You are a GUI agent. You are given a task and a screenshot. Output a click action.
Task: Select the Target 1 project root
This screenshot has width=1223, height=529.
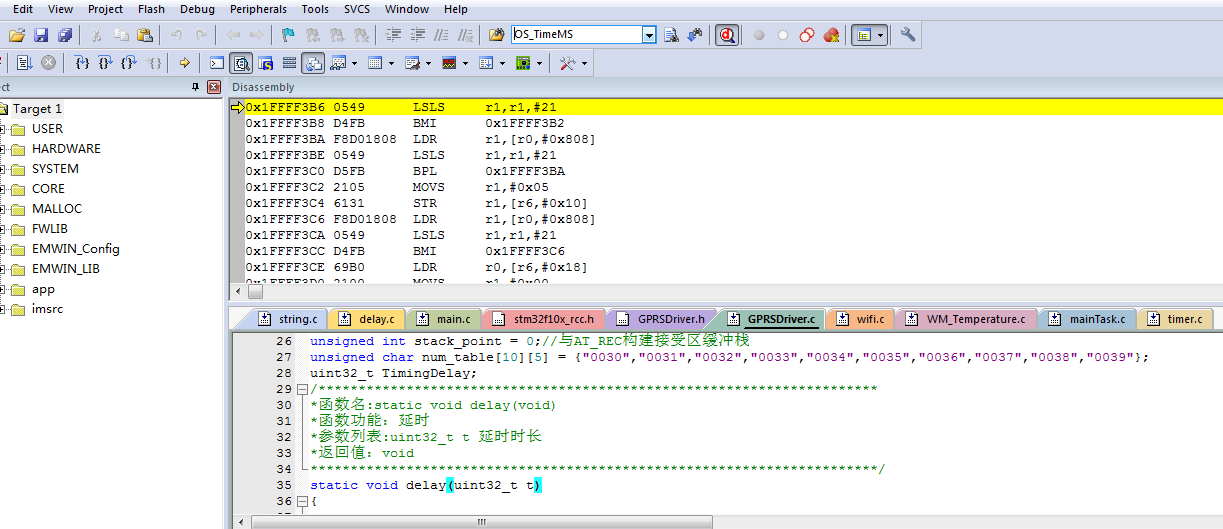37,109
